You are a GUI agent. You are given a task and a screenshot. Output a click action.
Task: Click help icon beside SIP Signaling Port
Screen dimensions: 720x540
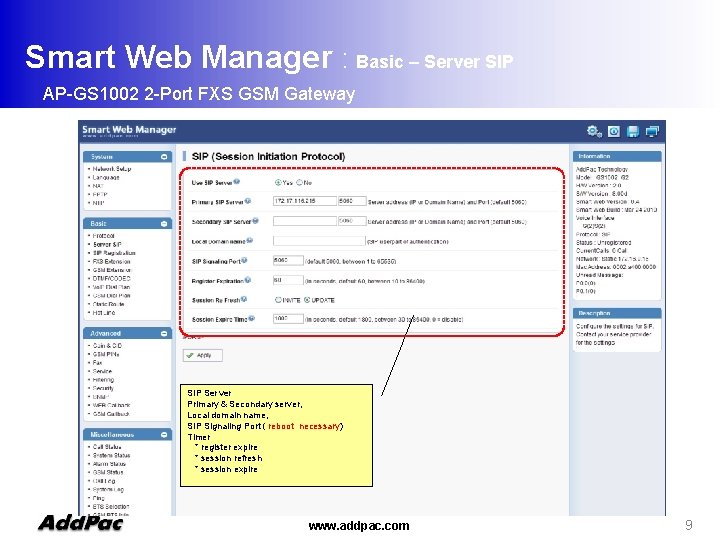pyautogui.click(x=244, y=260)
